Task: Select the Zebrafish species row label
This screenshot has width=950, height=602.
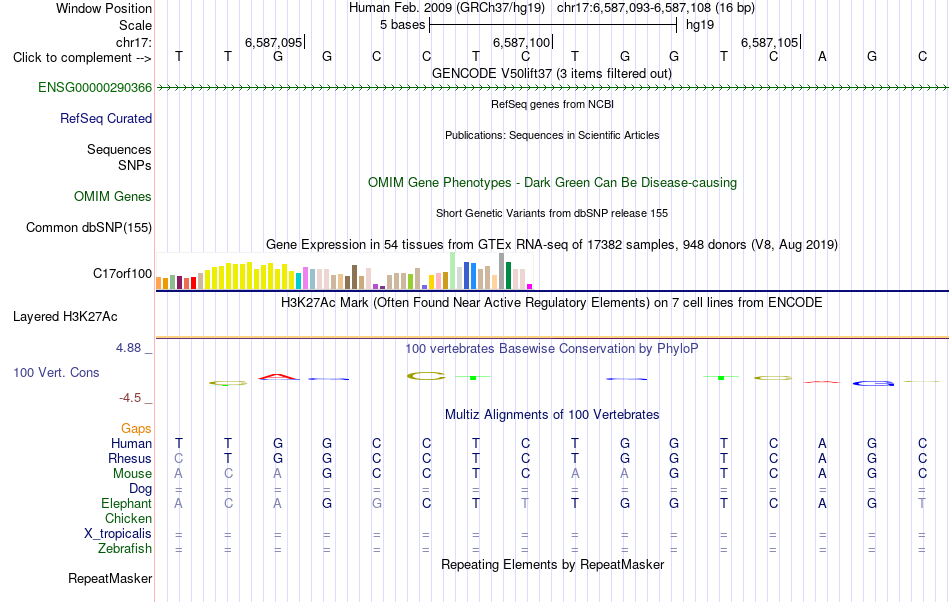Action: (x=125, y=549)
